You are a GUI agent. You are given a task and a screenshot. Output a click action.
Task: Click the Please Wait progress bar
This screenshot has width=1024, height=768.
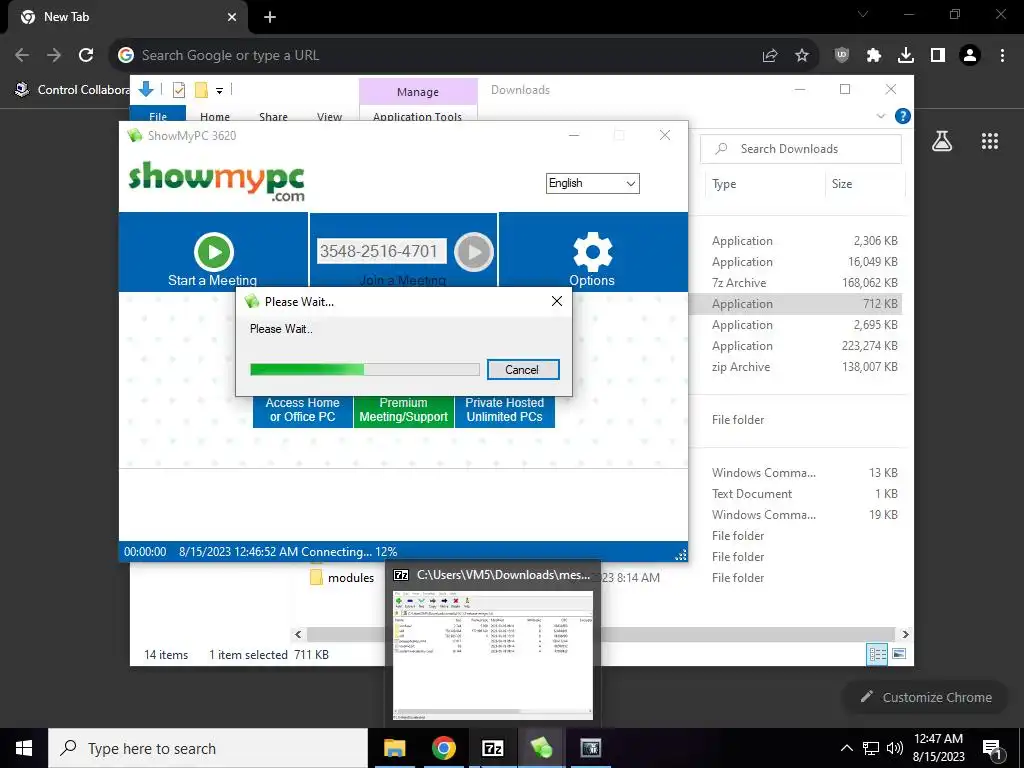point(364,370)
